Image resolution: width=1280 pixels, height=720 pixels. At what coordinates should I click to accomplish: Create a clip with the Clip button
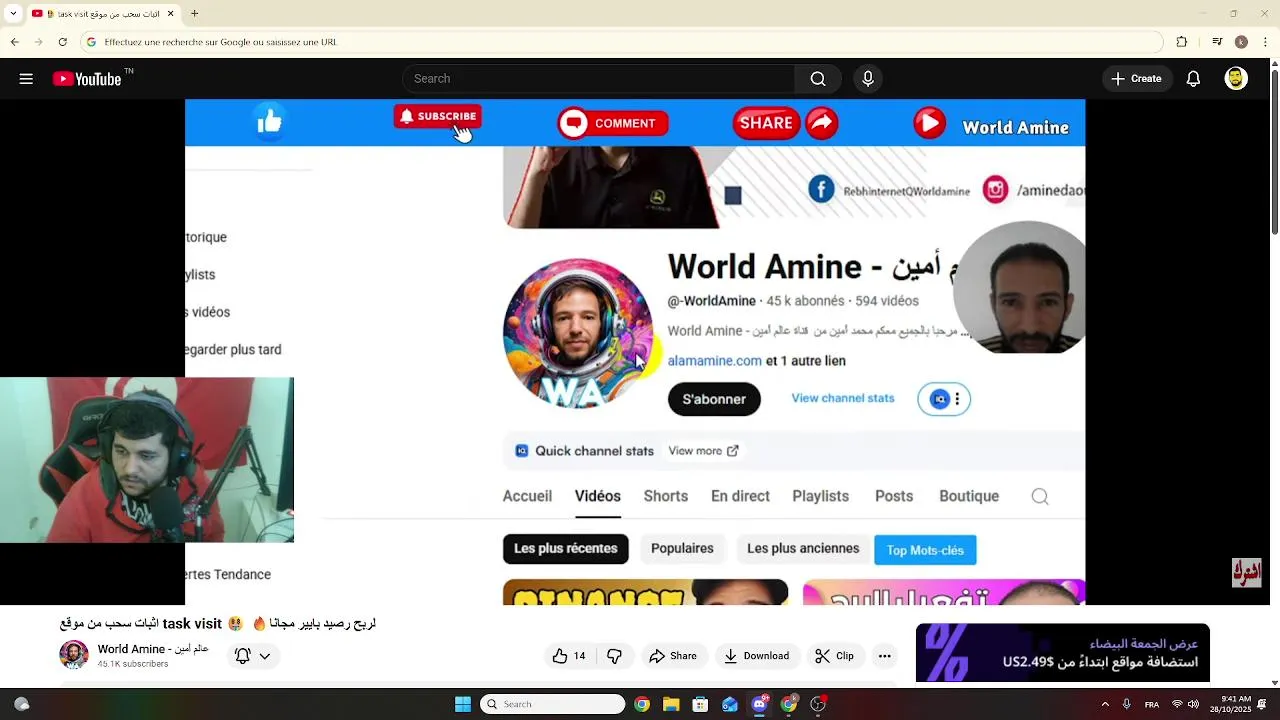click(x=835, y=656)
